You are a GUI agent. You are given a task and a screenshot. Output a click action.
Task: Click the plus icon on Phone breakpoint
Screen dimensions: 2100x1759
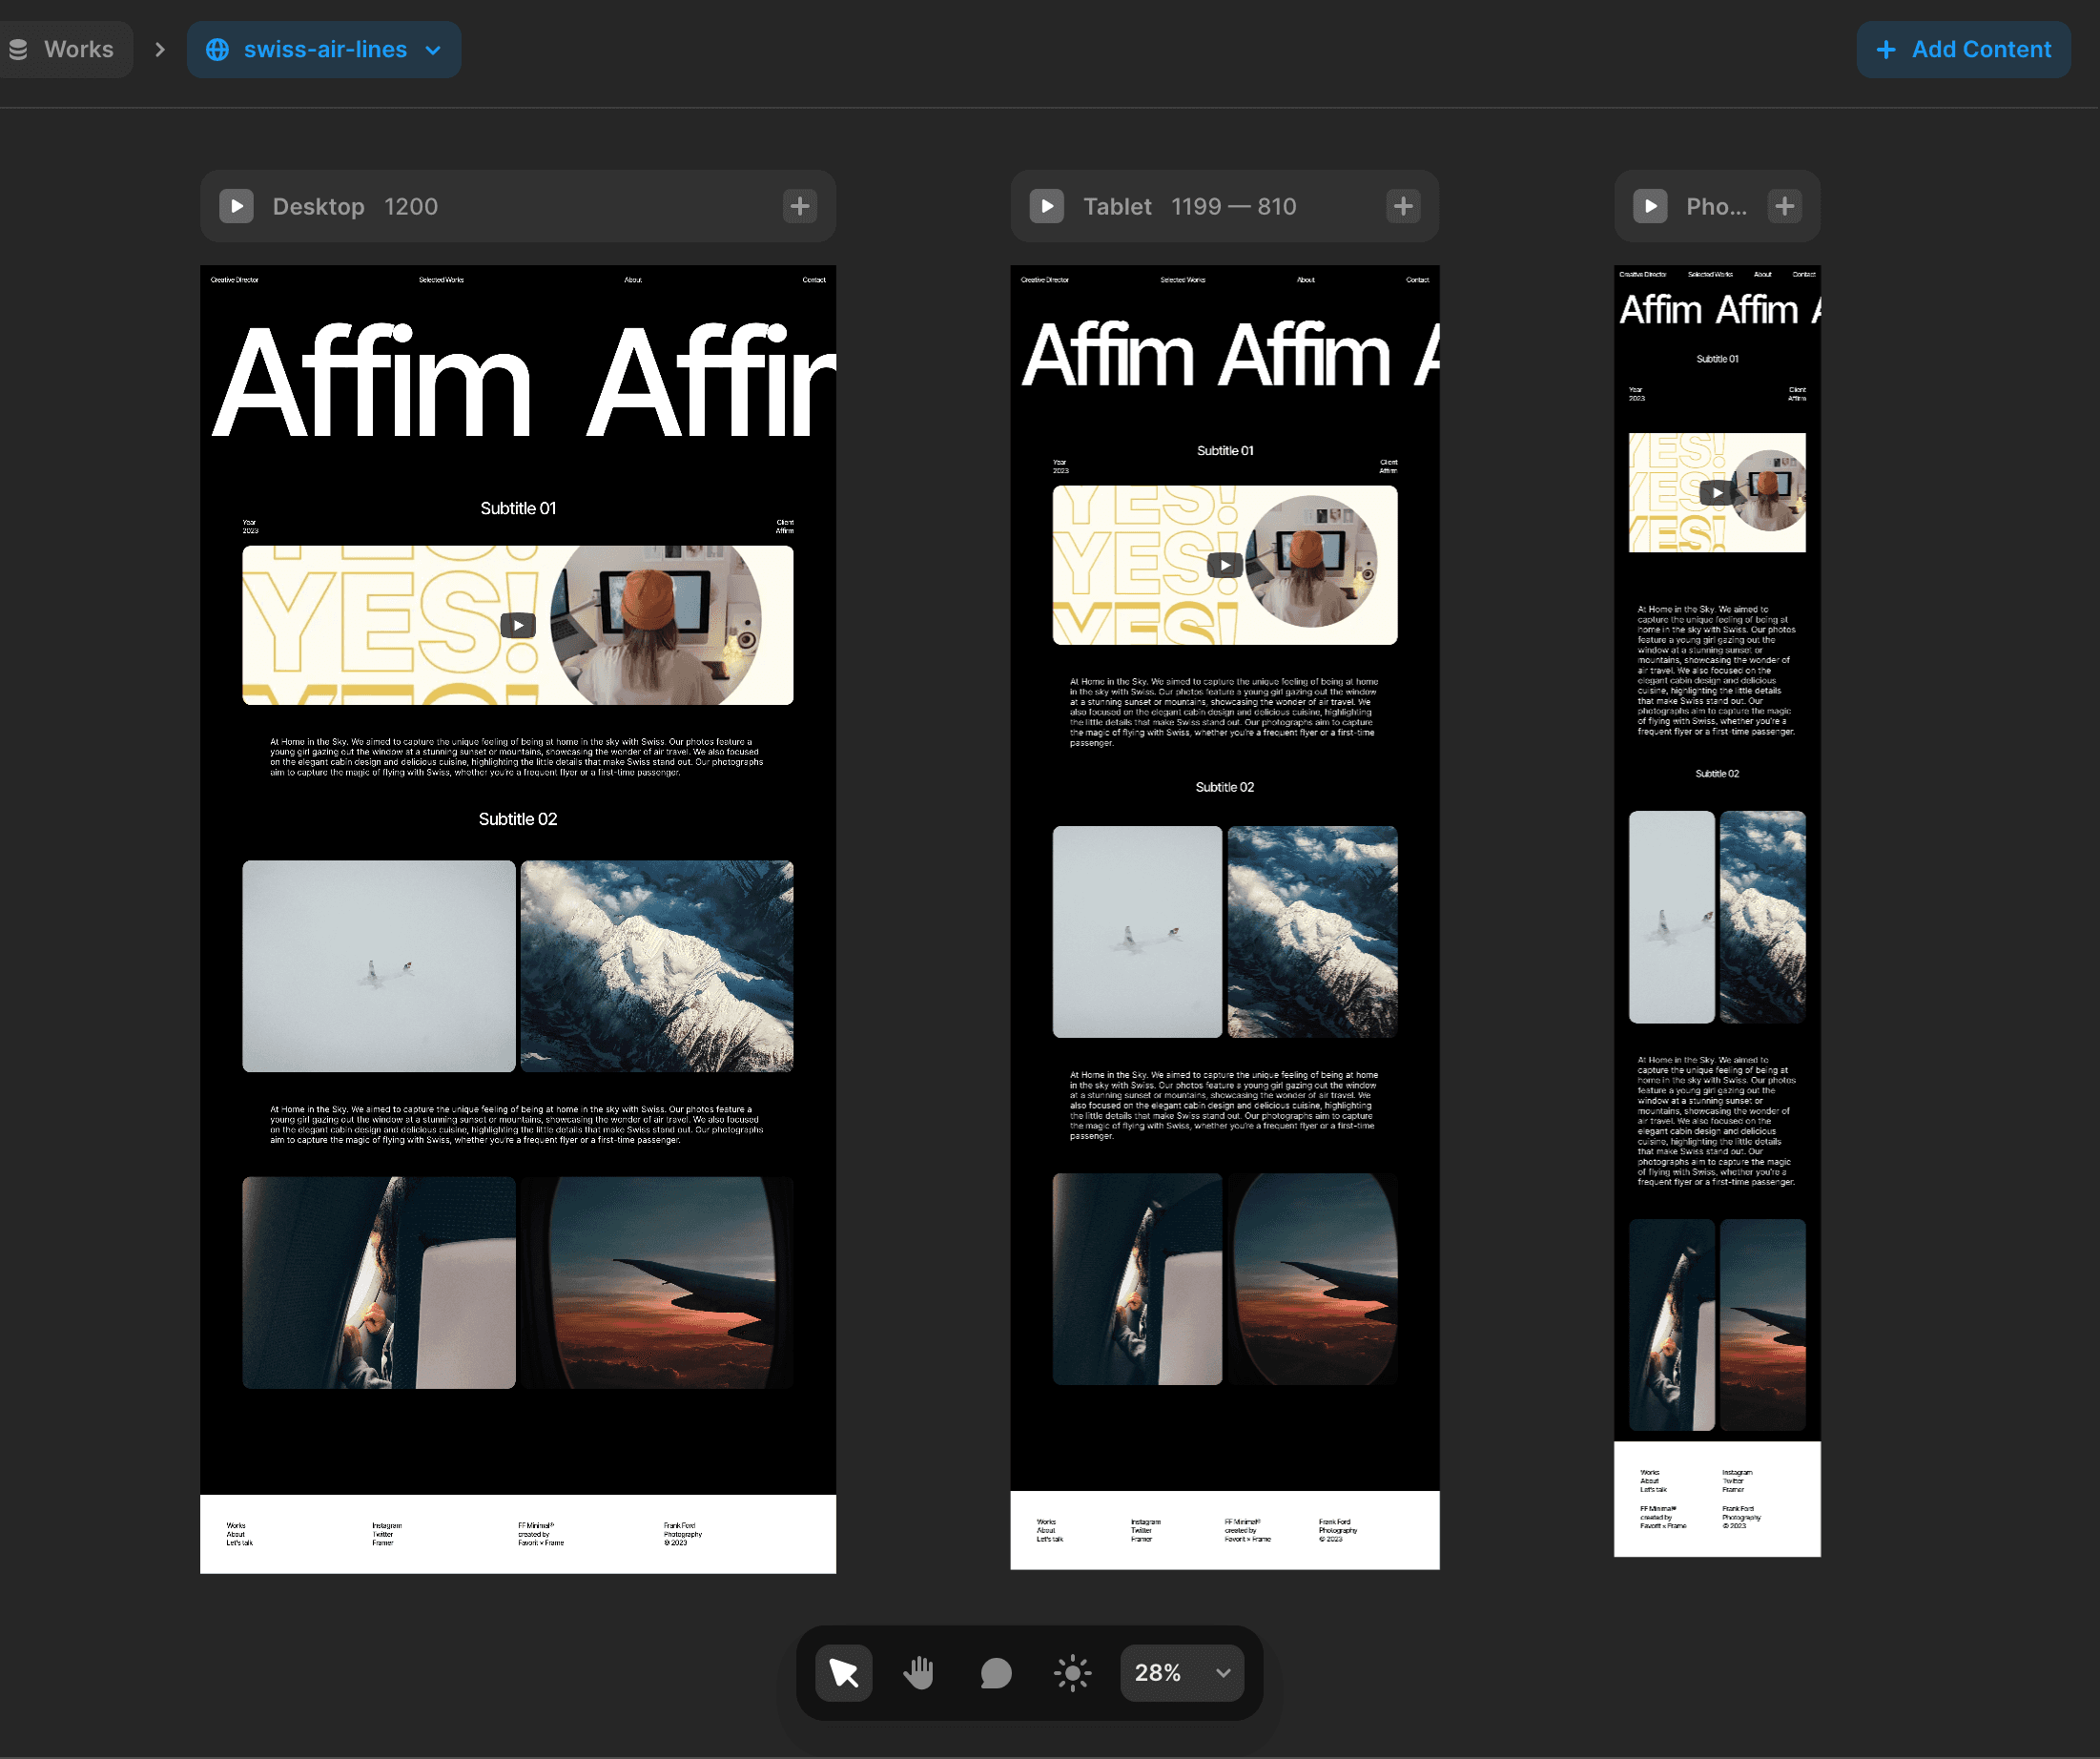click(1784, 206)
